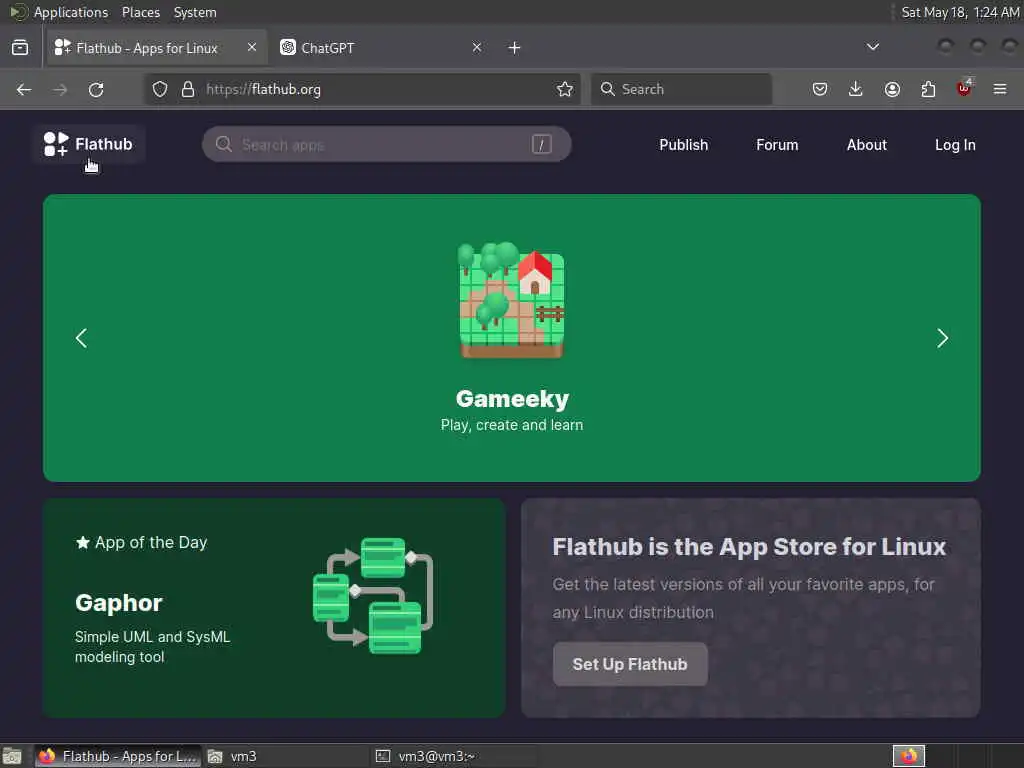Click the show desktop icon in taskbar
This screenshot has height=768, width=1024.
point(12,756)
